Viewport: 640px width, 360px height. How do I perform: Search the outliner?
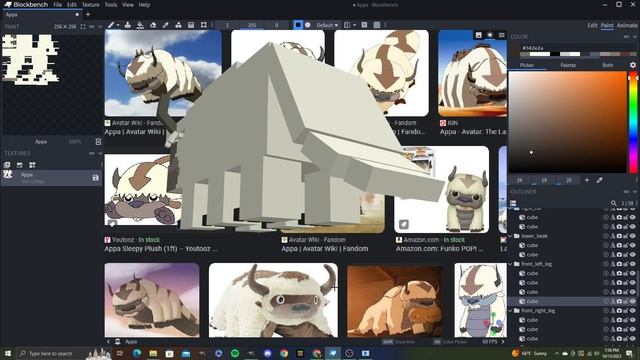point(613,203)
